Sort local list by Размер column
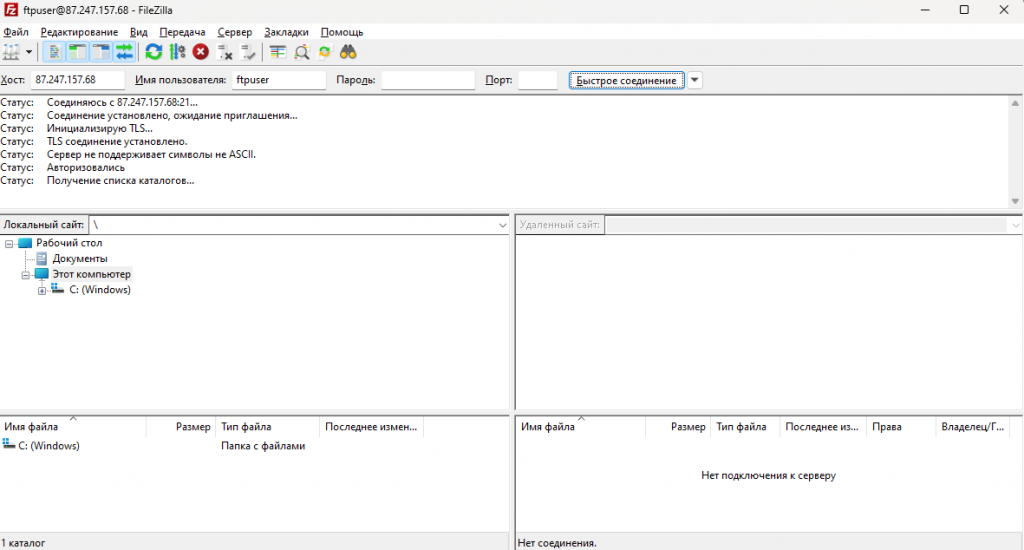The width and height of the screenshot is (1024, 550). click(x=181, y=427)
